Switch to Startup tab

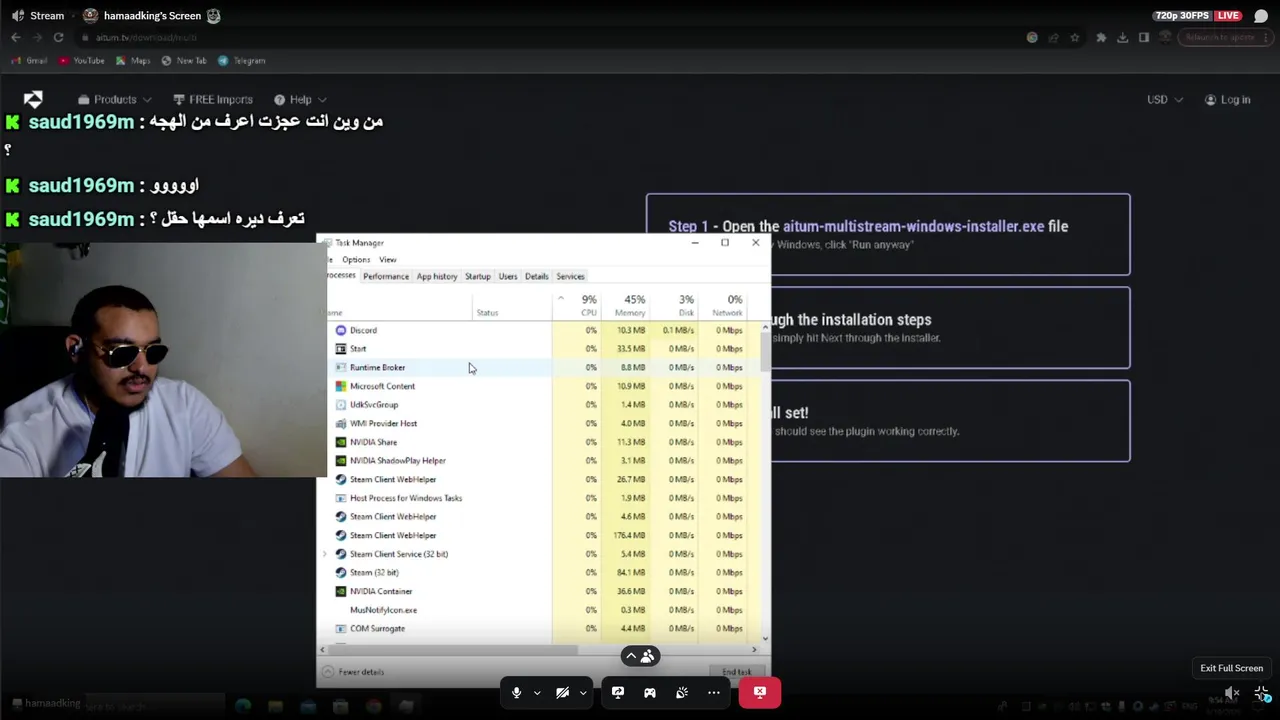[x=477, y=276]
